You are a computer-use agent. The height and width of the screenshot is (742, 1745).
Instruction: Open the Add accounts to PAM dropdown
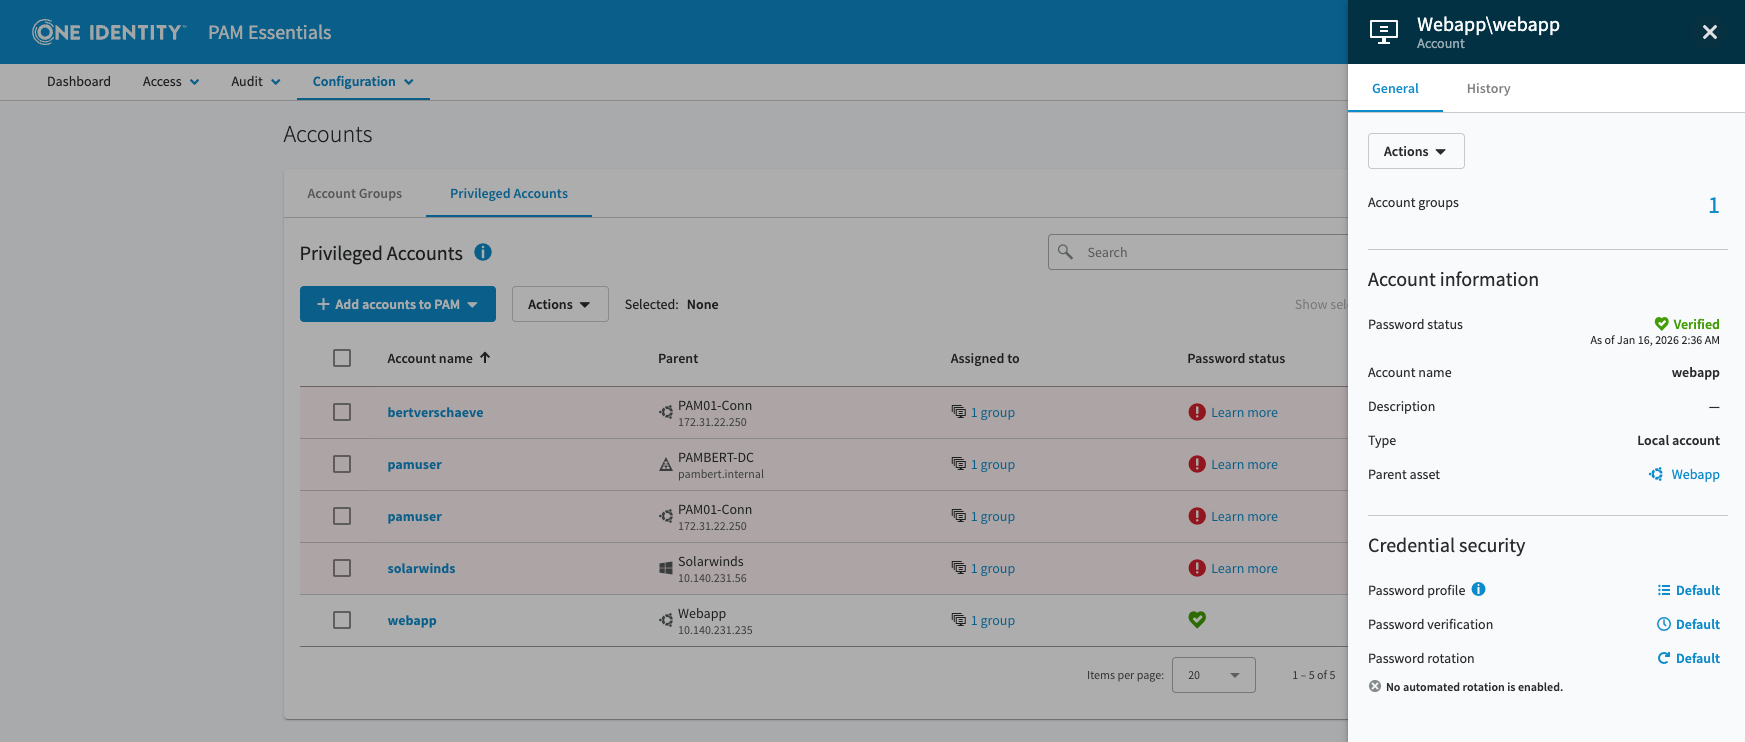point(397,304)
